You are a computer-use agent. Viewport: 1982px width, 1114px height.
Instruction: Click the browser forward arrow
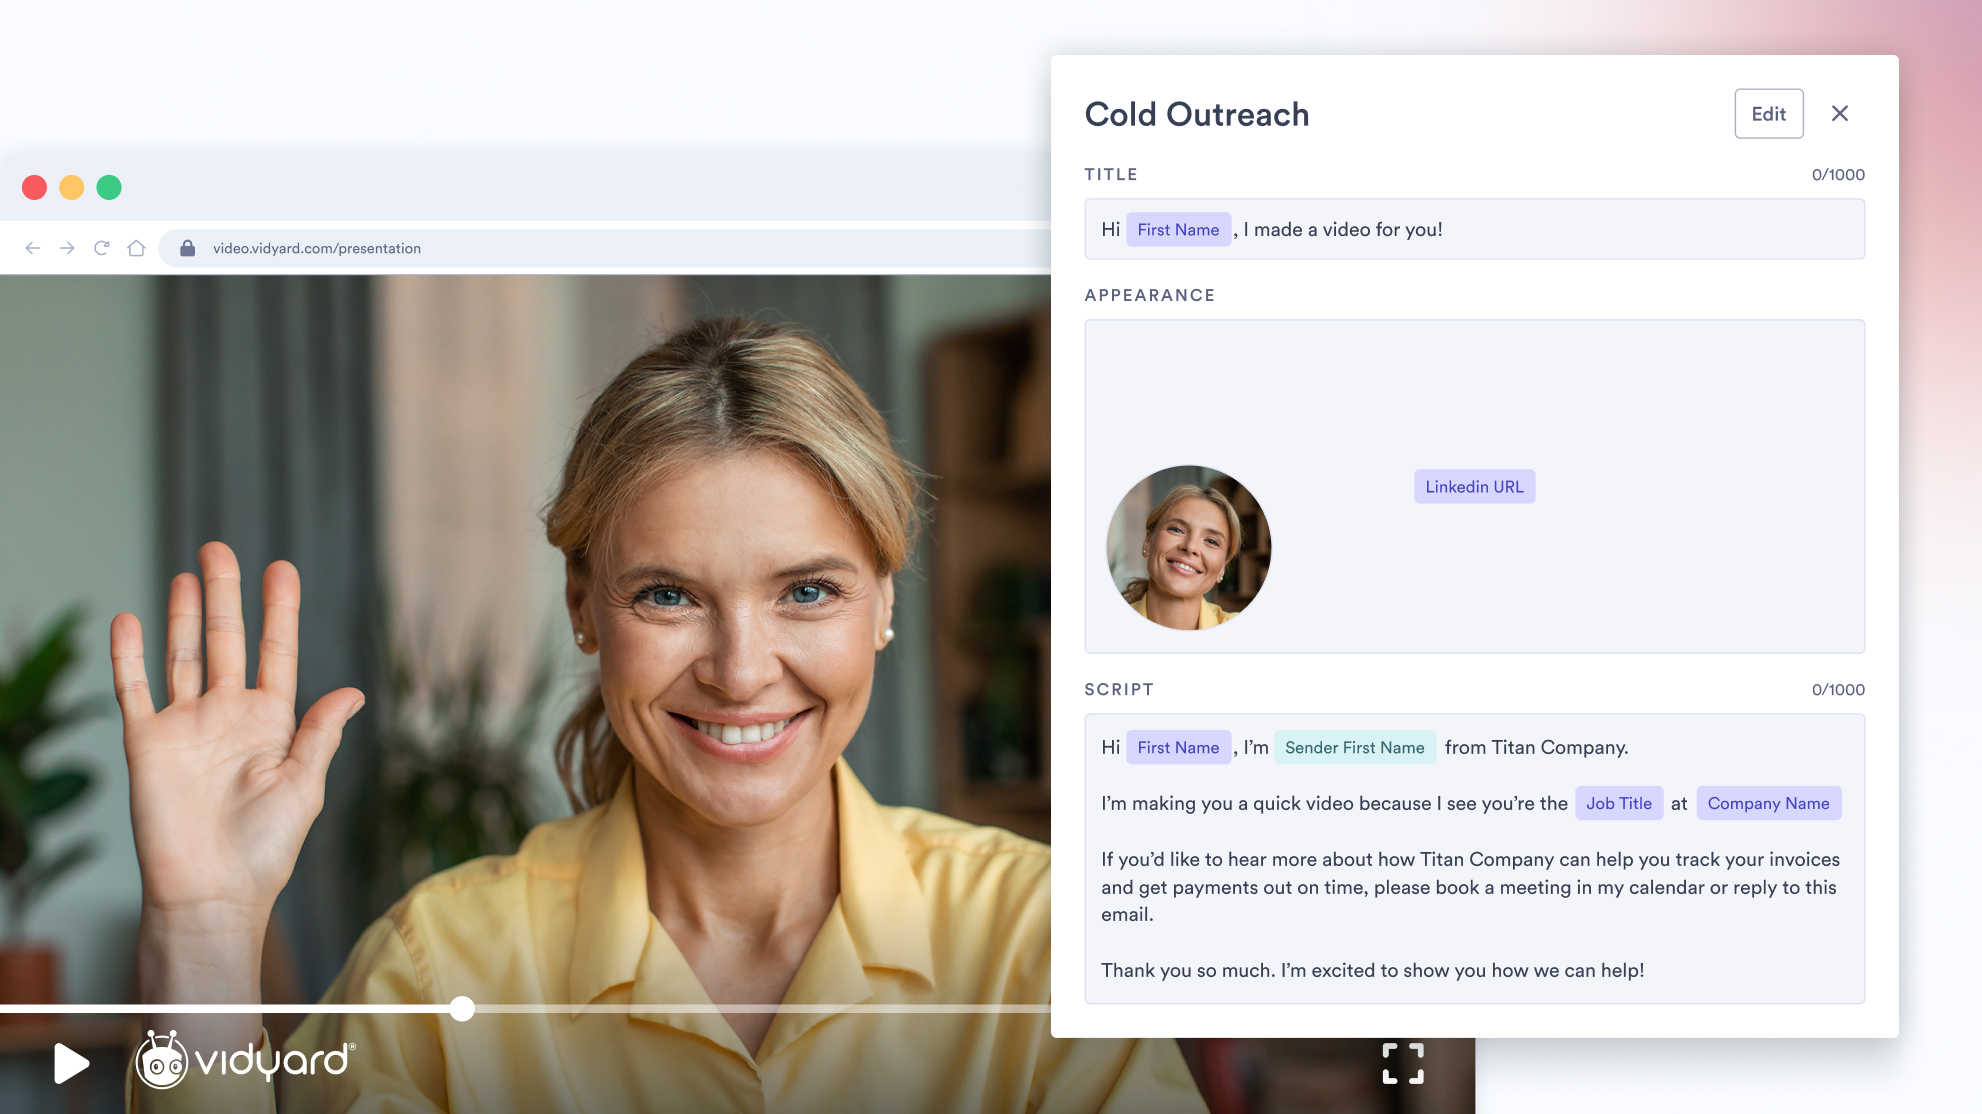[x=67, y=248]
